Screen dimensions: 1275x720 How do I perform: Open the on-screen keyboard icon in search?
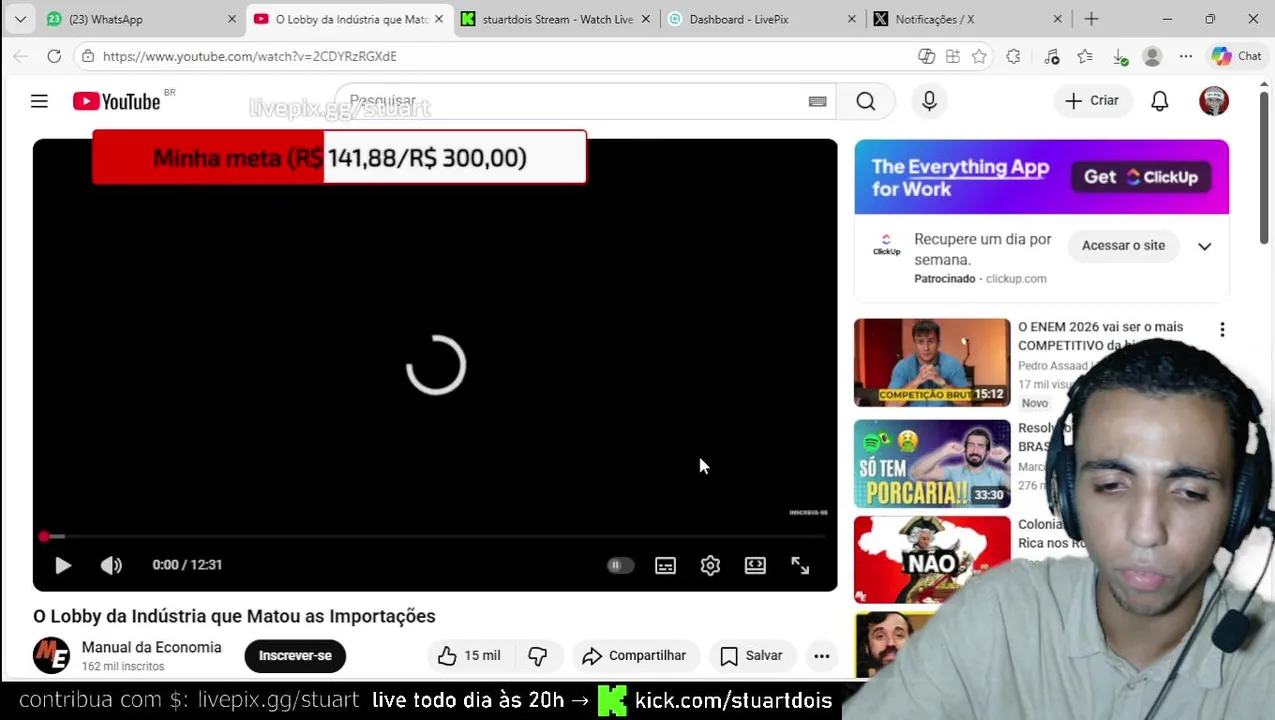(x=817, y=101)
